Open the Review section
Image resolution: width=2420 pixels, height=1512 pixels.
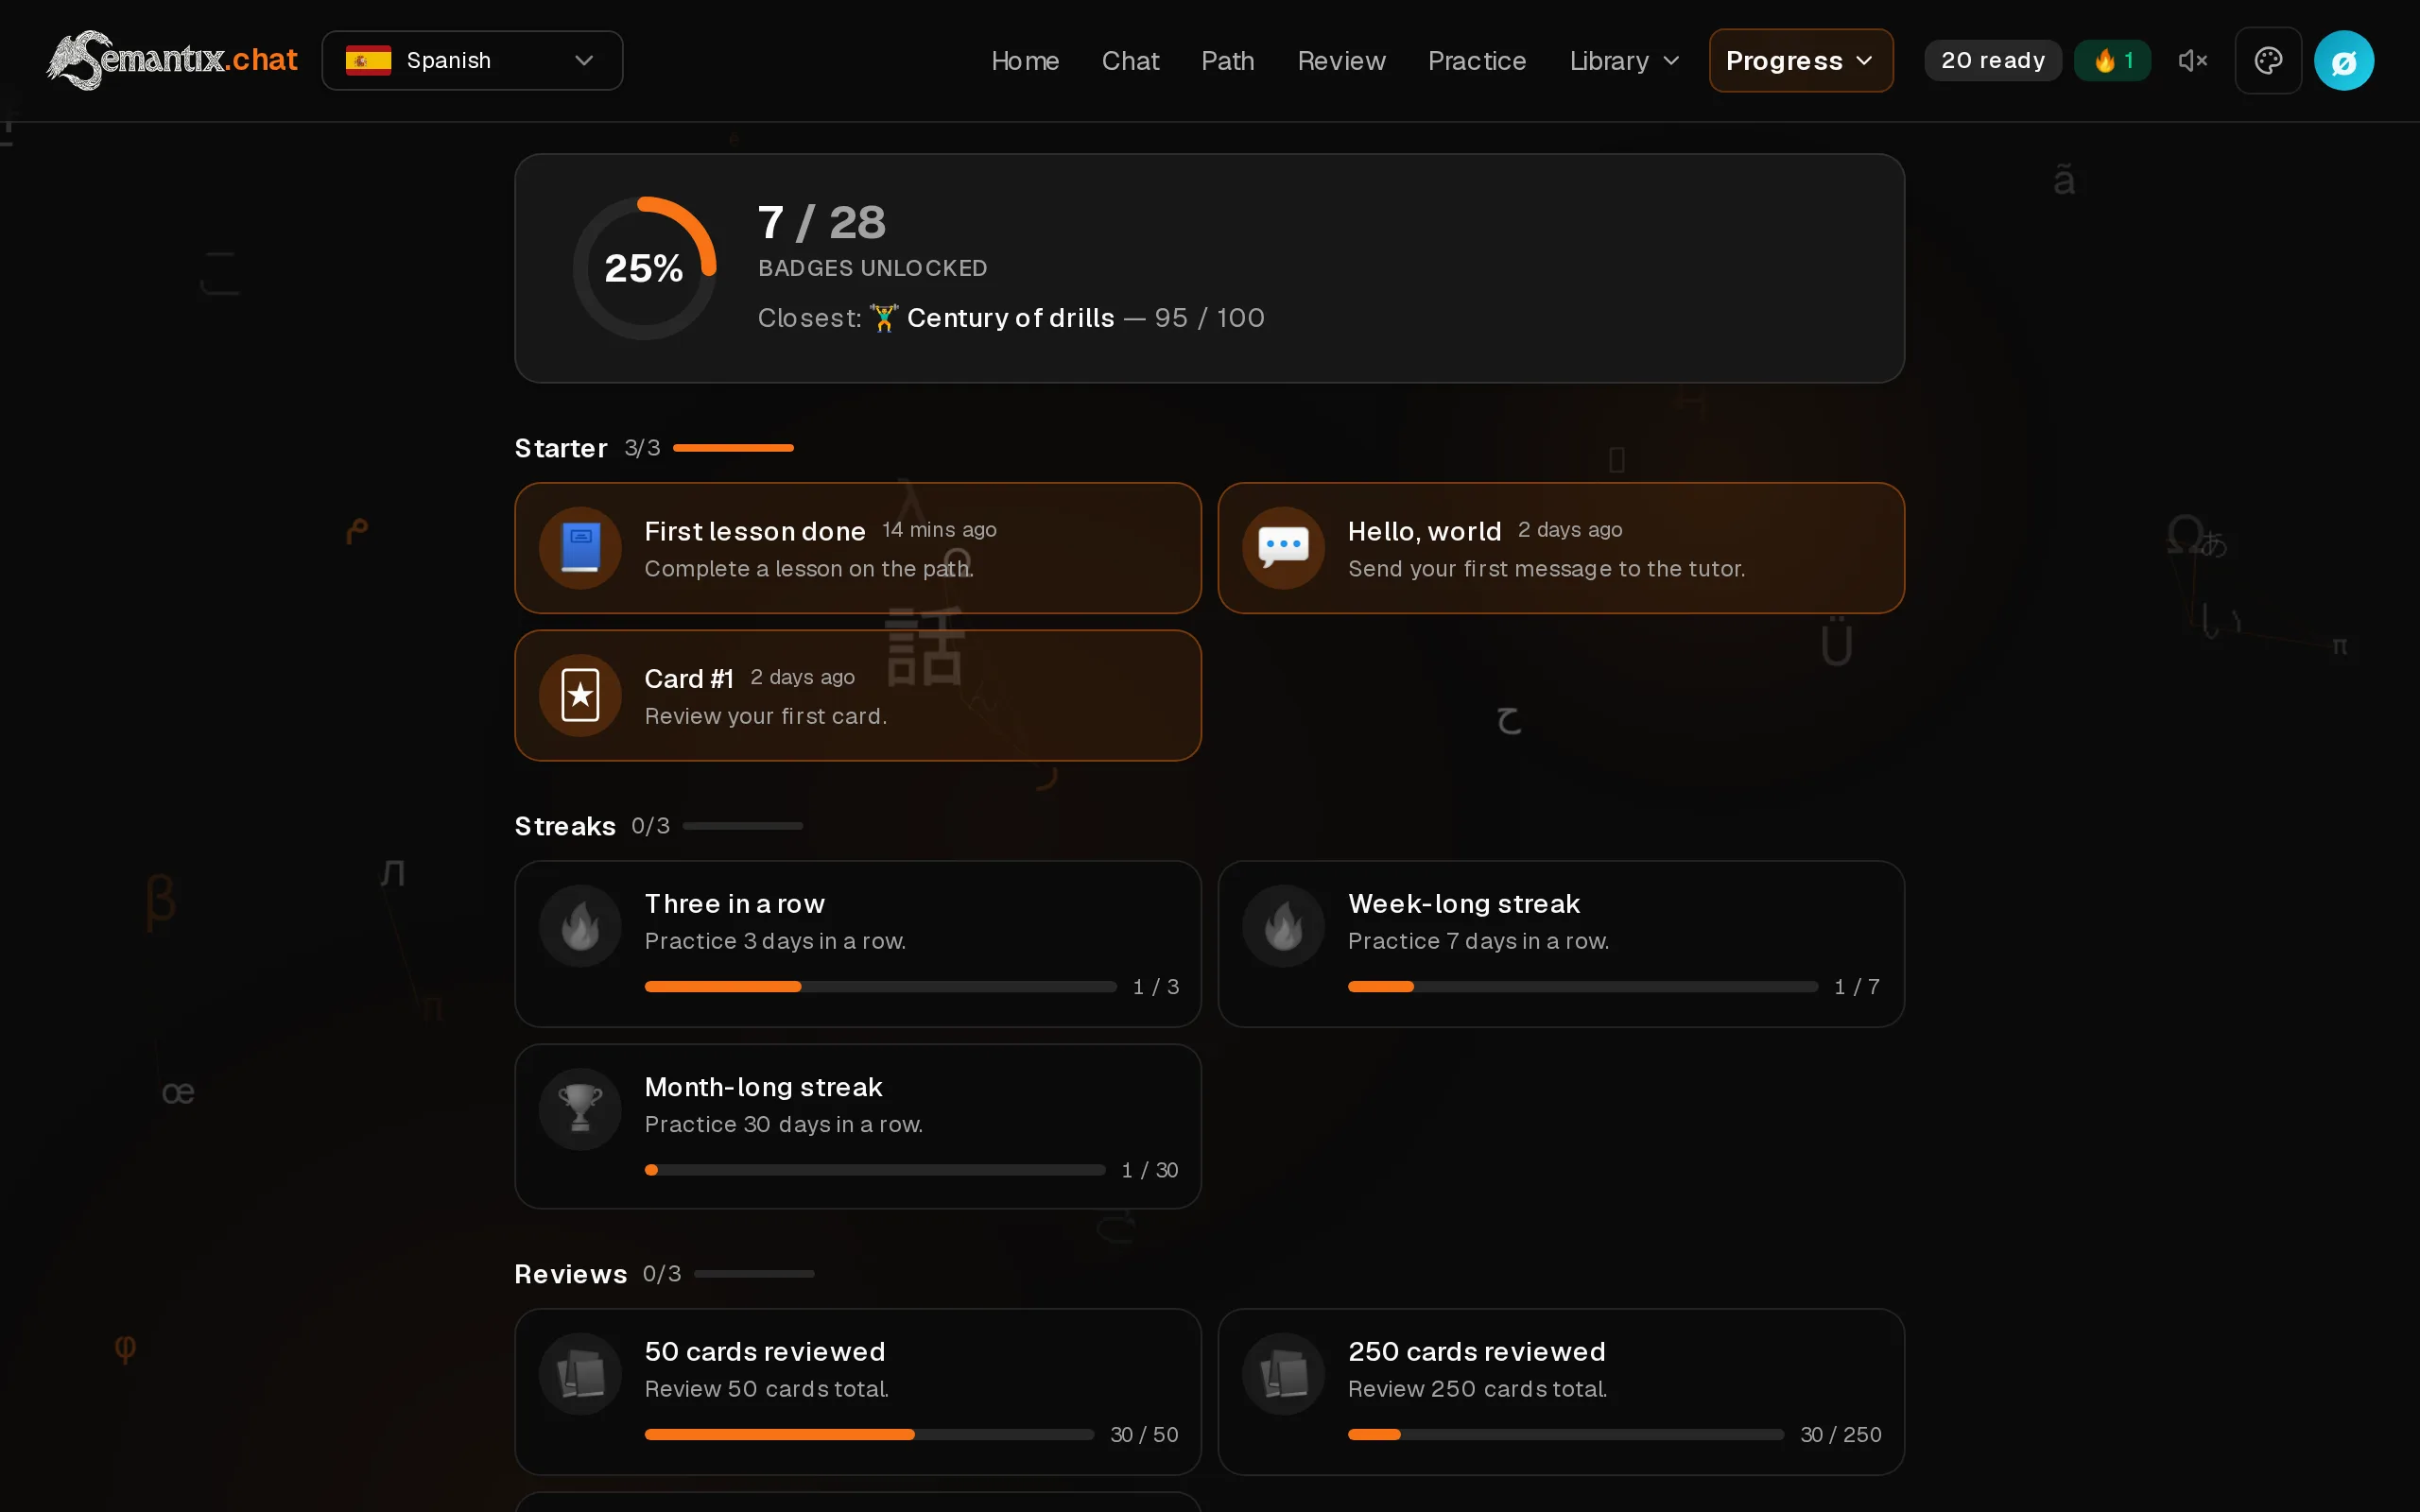pos(1341,61)
